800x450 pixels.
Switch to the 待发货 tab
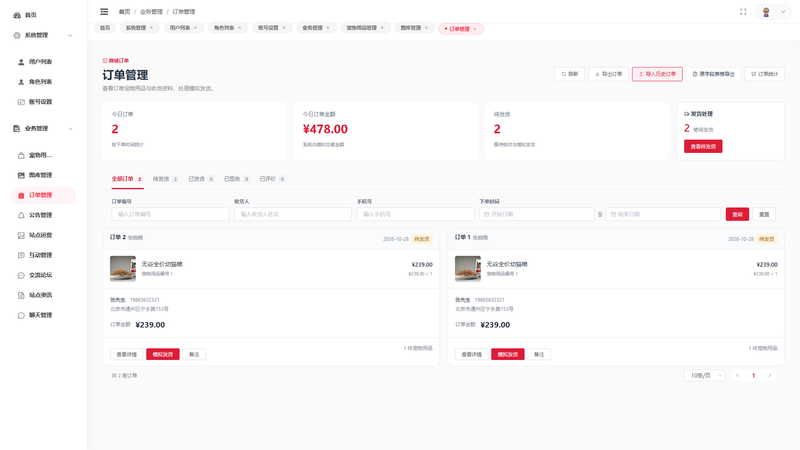pyautogui.click(x=165, y=179)
